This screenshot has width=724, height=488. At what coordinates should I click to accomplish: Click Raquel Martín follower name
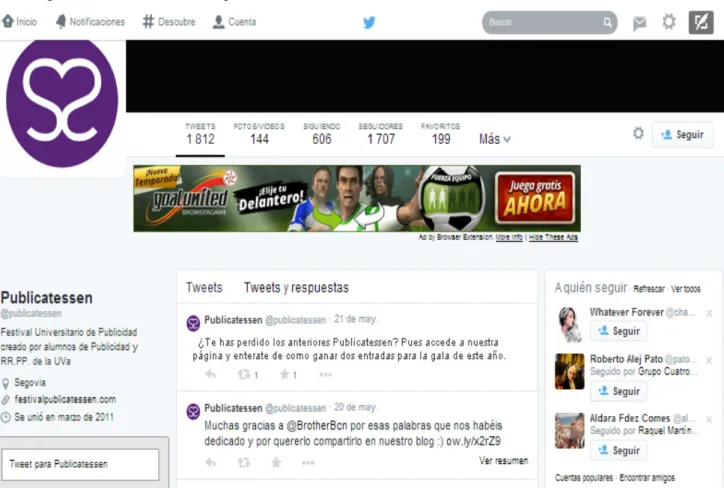[668, 431]
